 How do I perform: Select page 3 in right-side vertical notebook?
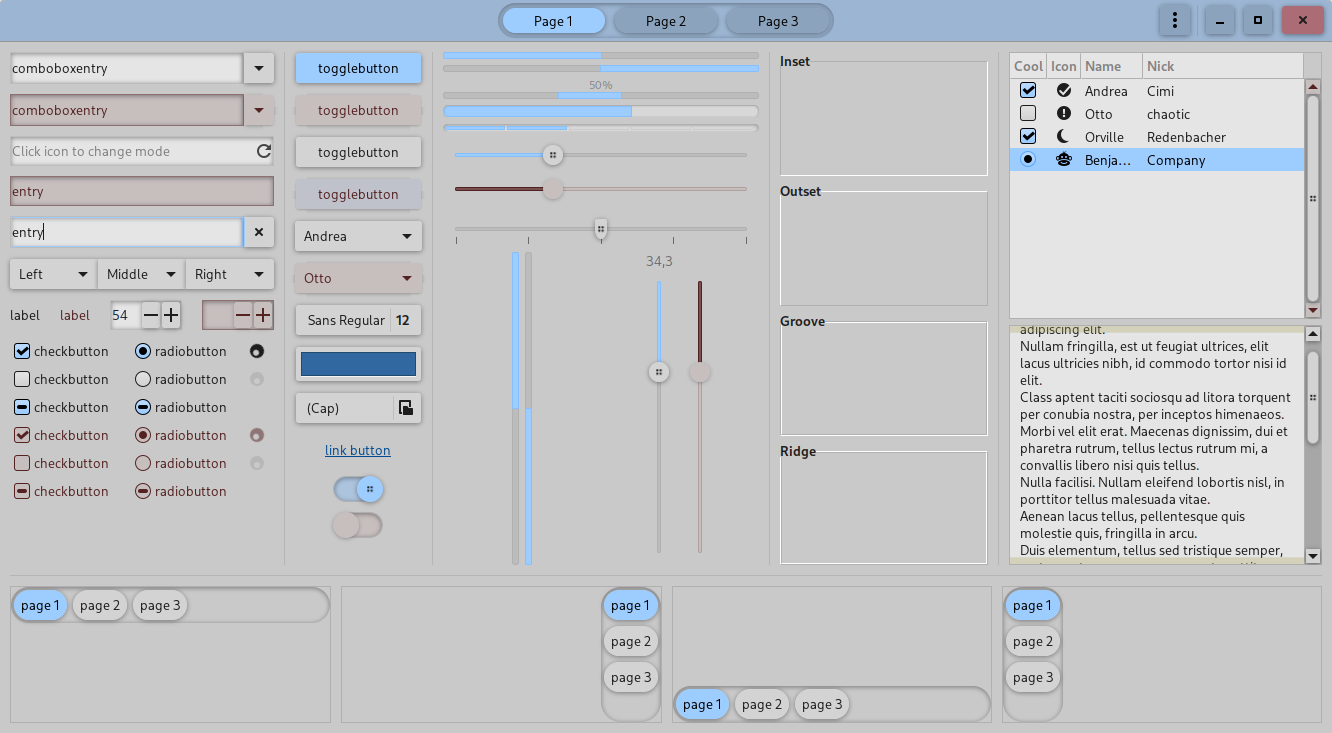click(631, 677)
